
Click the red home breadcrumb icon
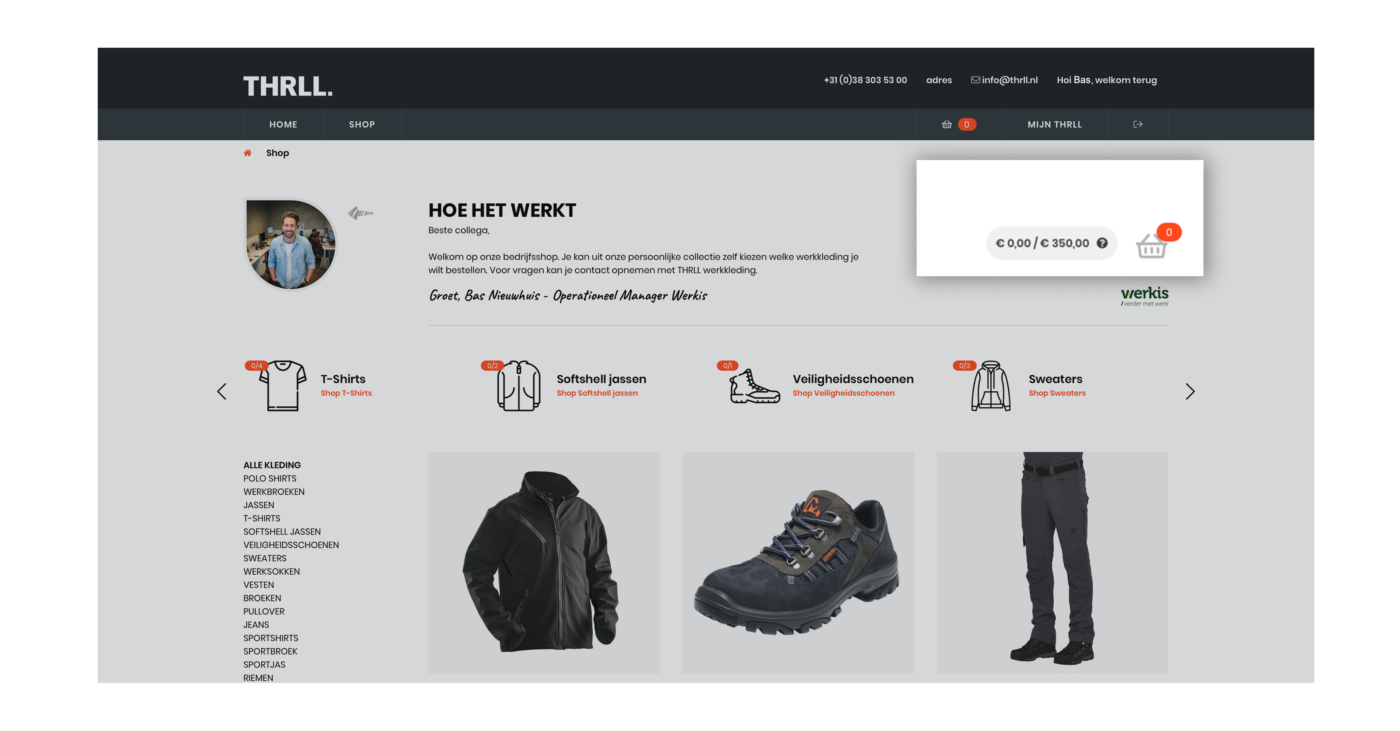(248, 153)
